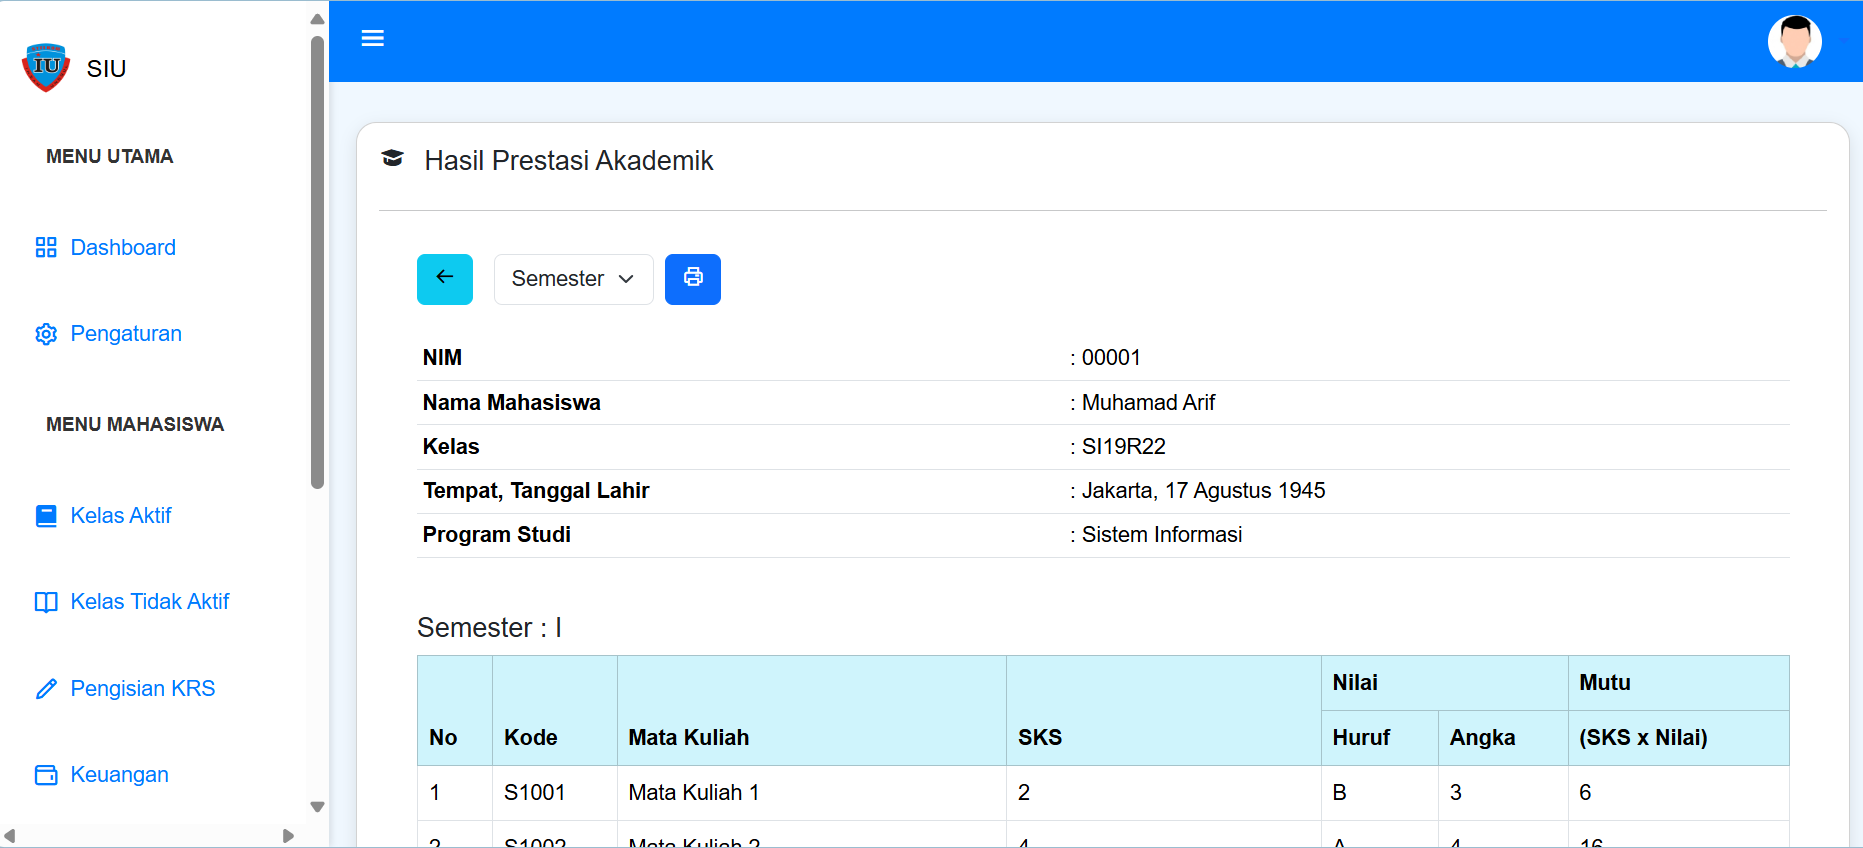The width and height of the screenshot is (1863, 848).
Task: Click the Dashboard grid icon
Action: (46, 248)
